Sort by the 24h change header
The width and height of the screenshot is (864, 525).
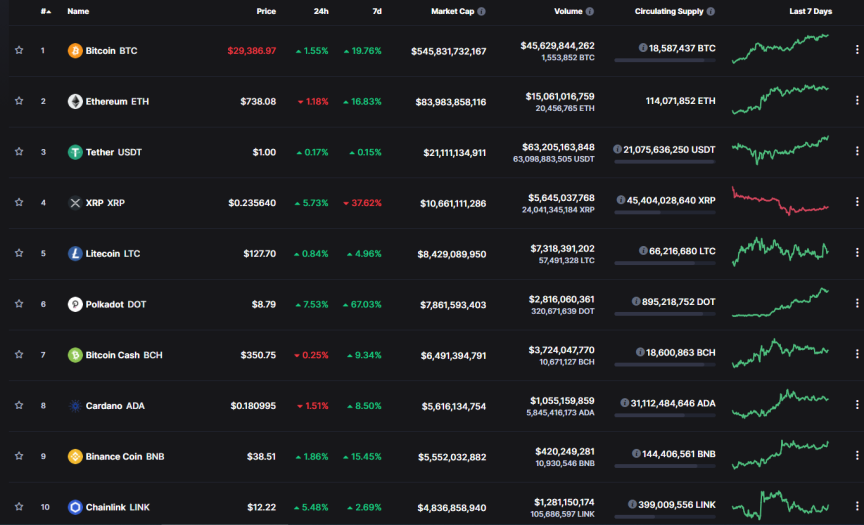tap(321, 11)
